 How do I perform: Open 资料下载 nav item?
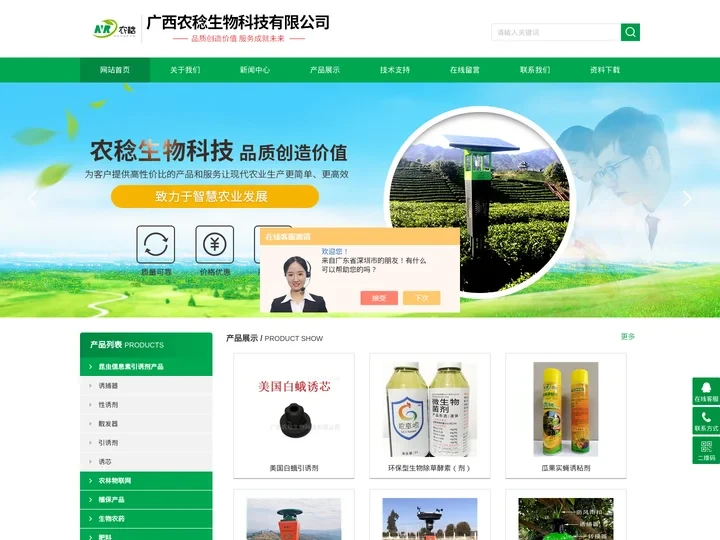tap(605, 70)
